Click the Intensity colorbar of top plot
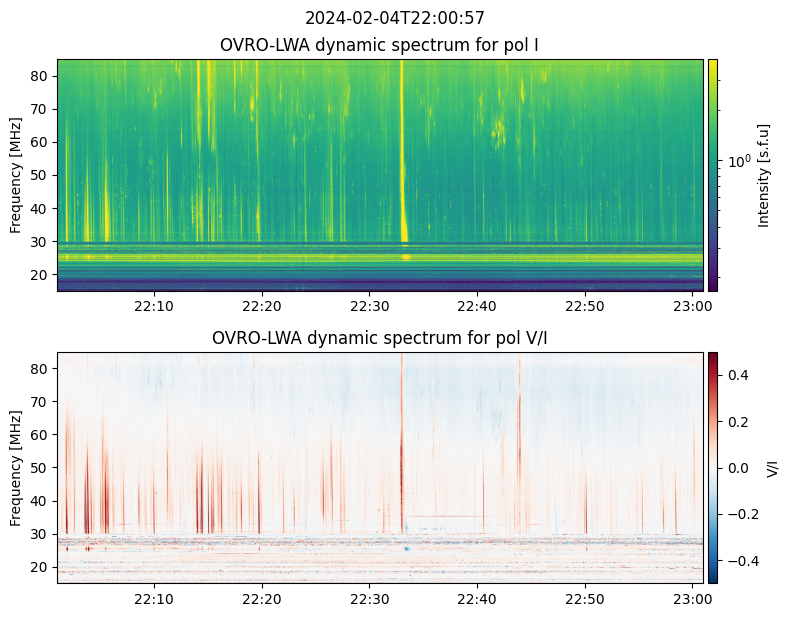 [713, 175]
